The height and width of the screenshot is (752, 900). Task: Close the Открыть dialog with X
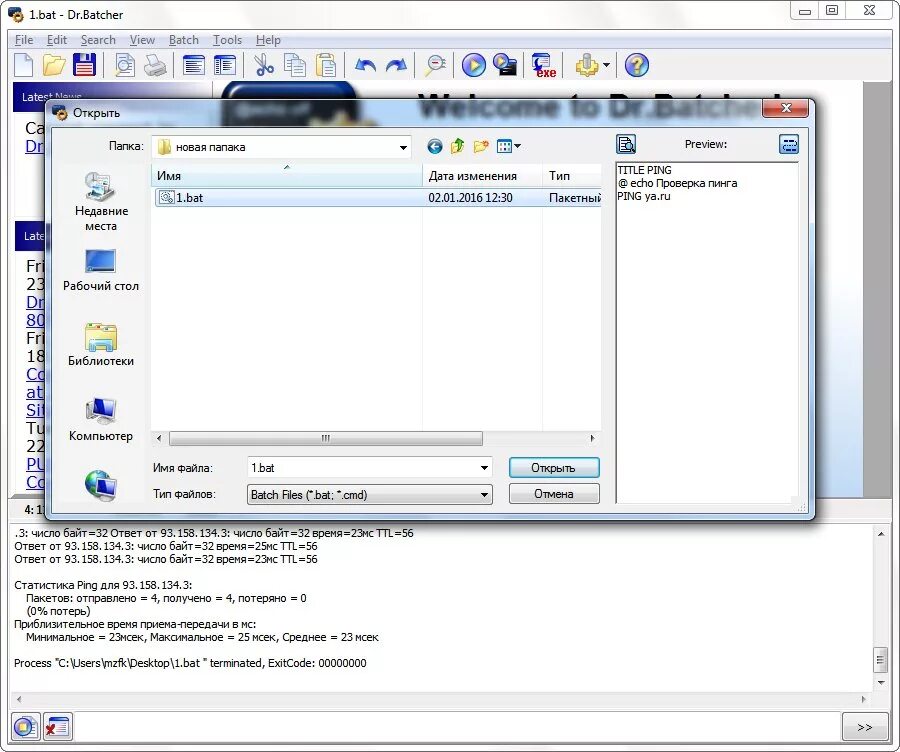(786, 108)
